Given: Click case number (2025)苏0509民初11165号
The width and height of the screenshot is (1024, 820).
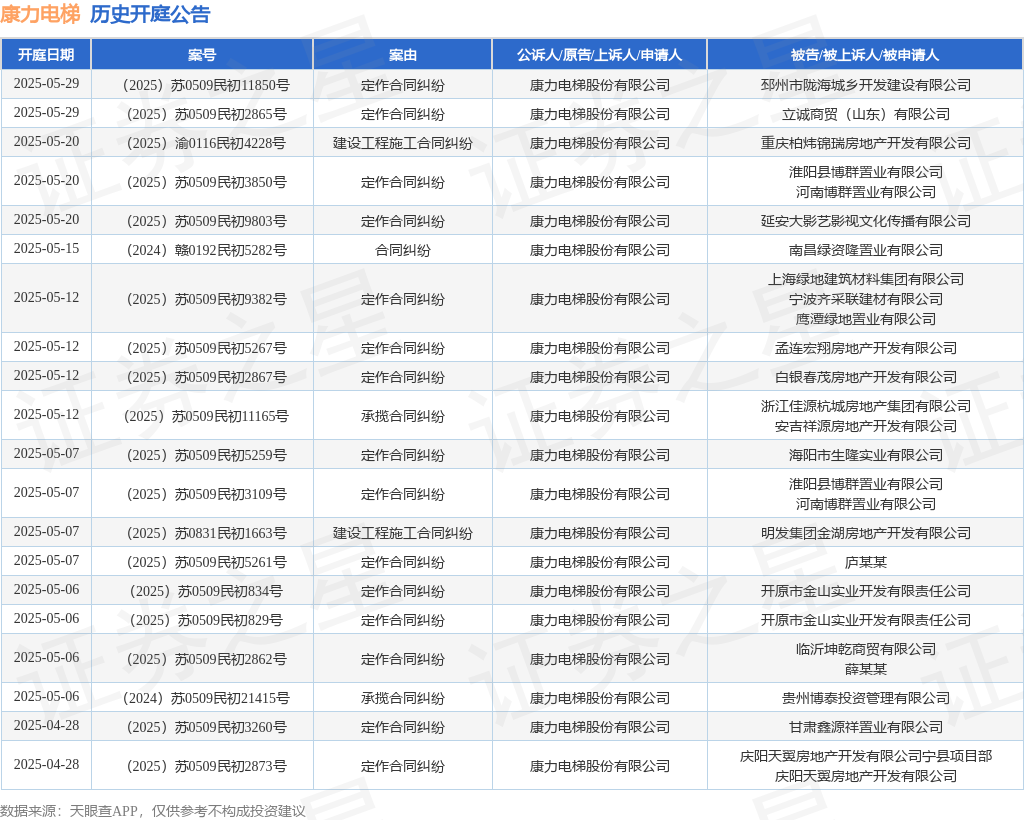Looking at the screenshot, I should click(x=206, y=416).
